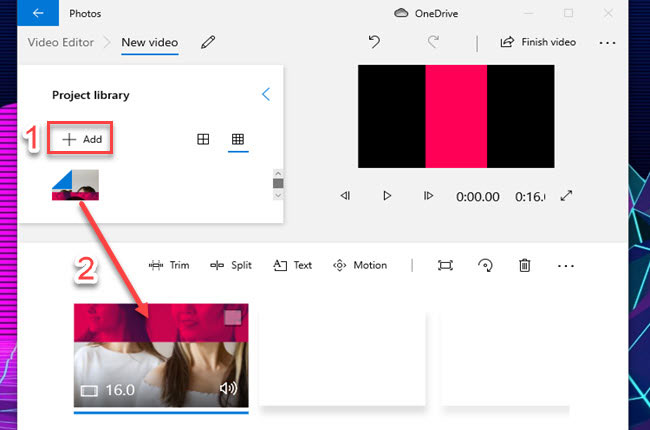Viewport: 650px width, 430px height.
Task: Select the 16.0 second storyboard clip
Action: coord(161,355)
